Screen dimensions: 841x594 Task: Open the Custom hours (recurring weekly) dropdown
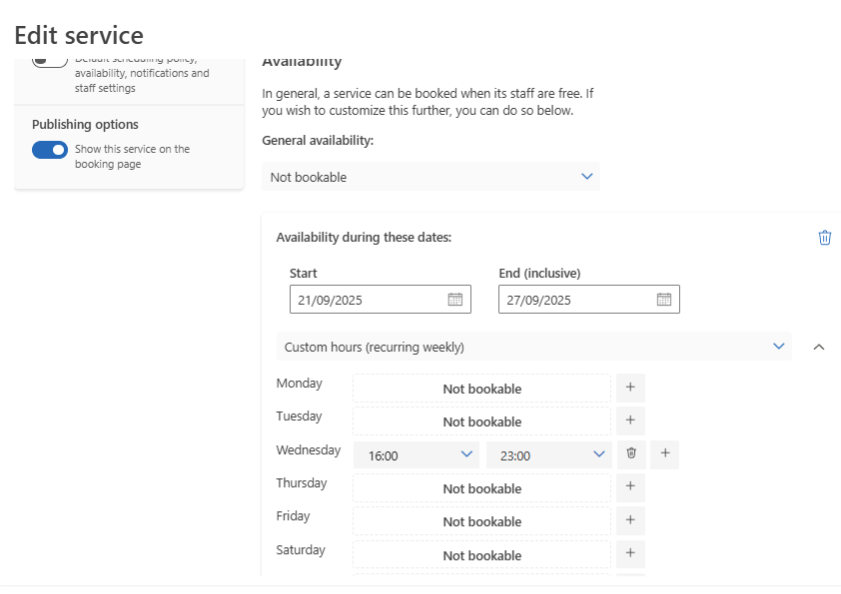(x=534, y=347)
